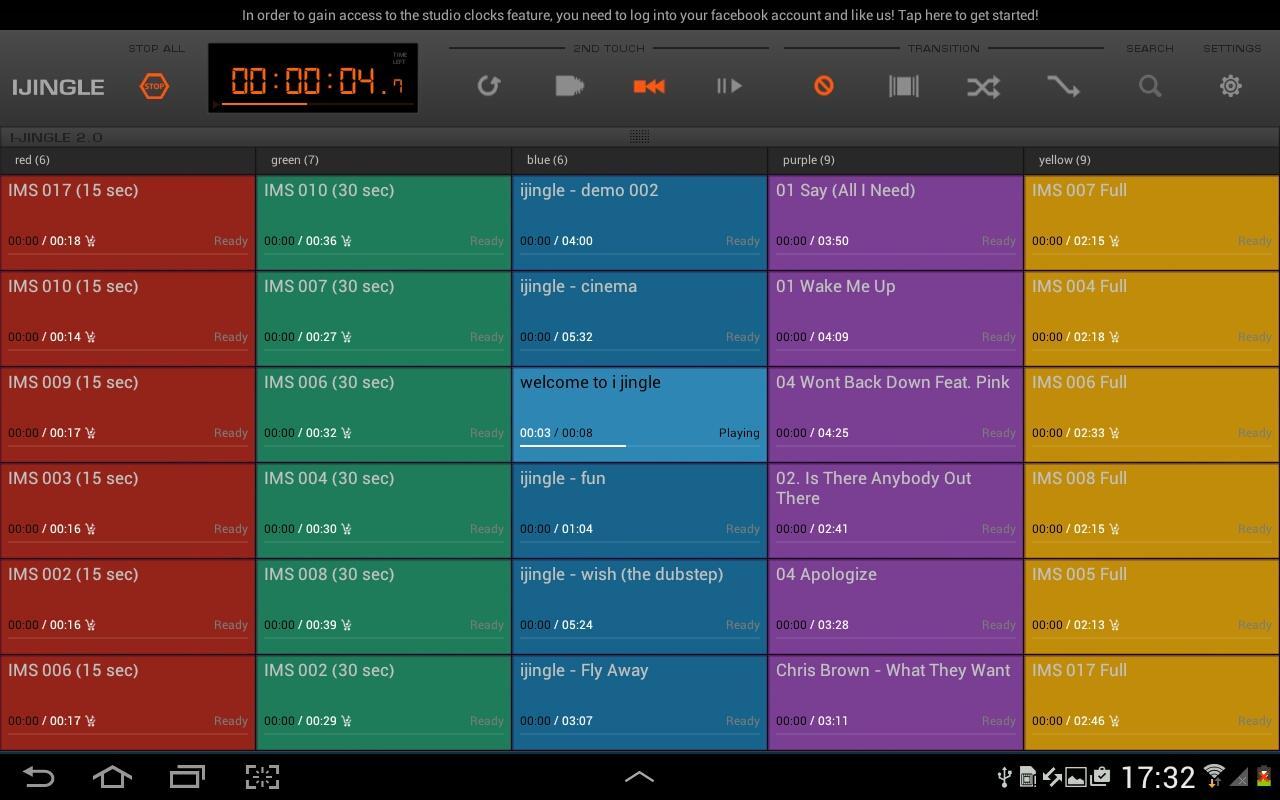Tap the playing welcome to i jingle pad

click(640, 414)
